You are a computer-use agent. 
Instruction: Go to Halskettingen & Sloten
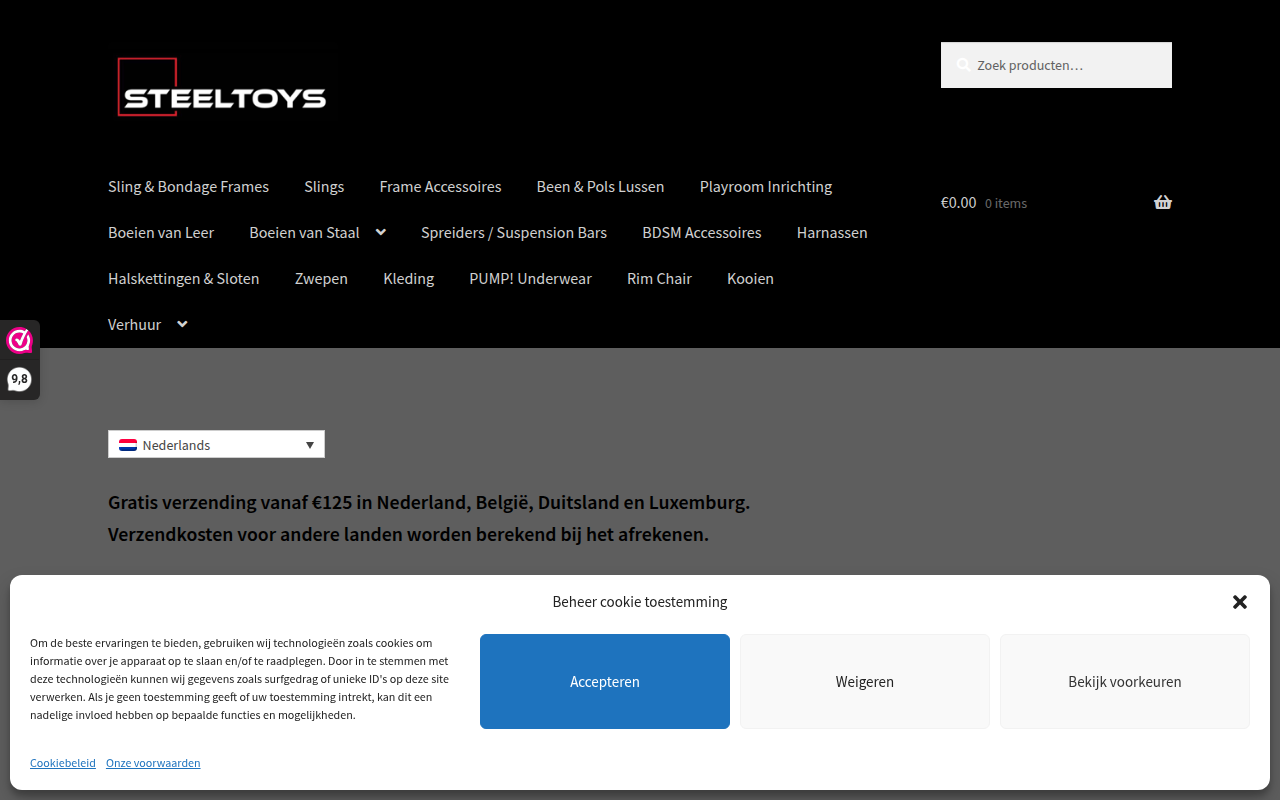(184, 279)
